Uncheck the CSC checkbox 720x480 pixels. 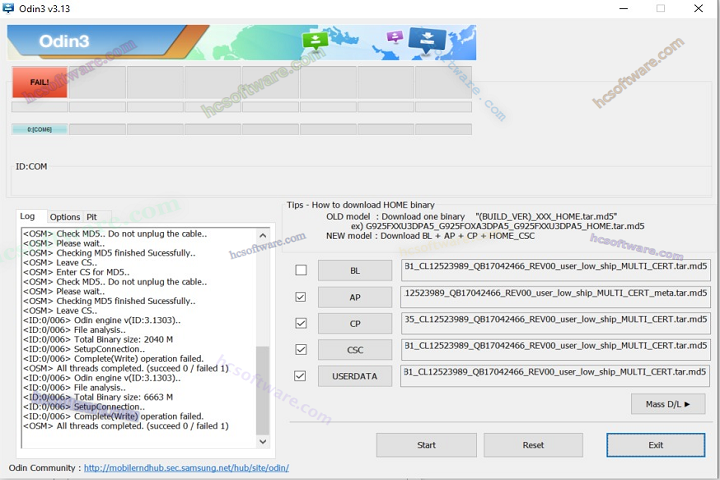301,350
